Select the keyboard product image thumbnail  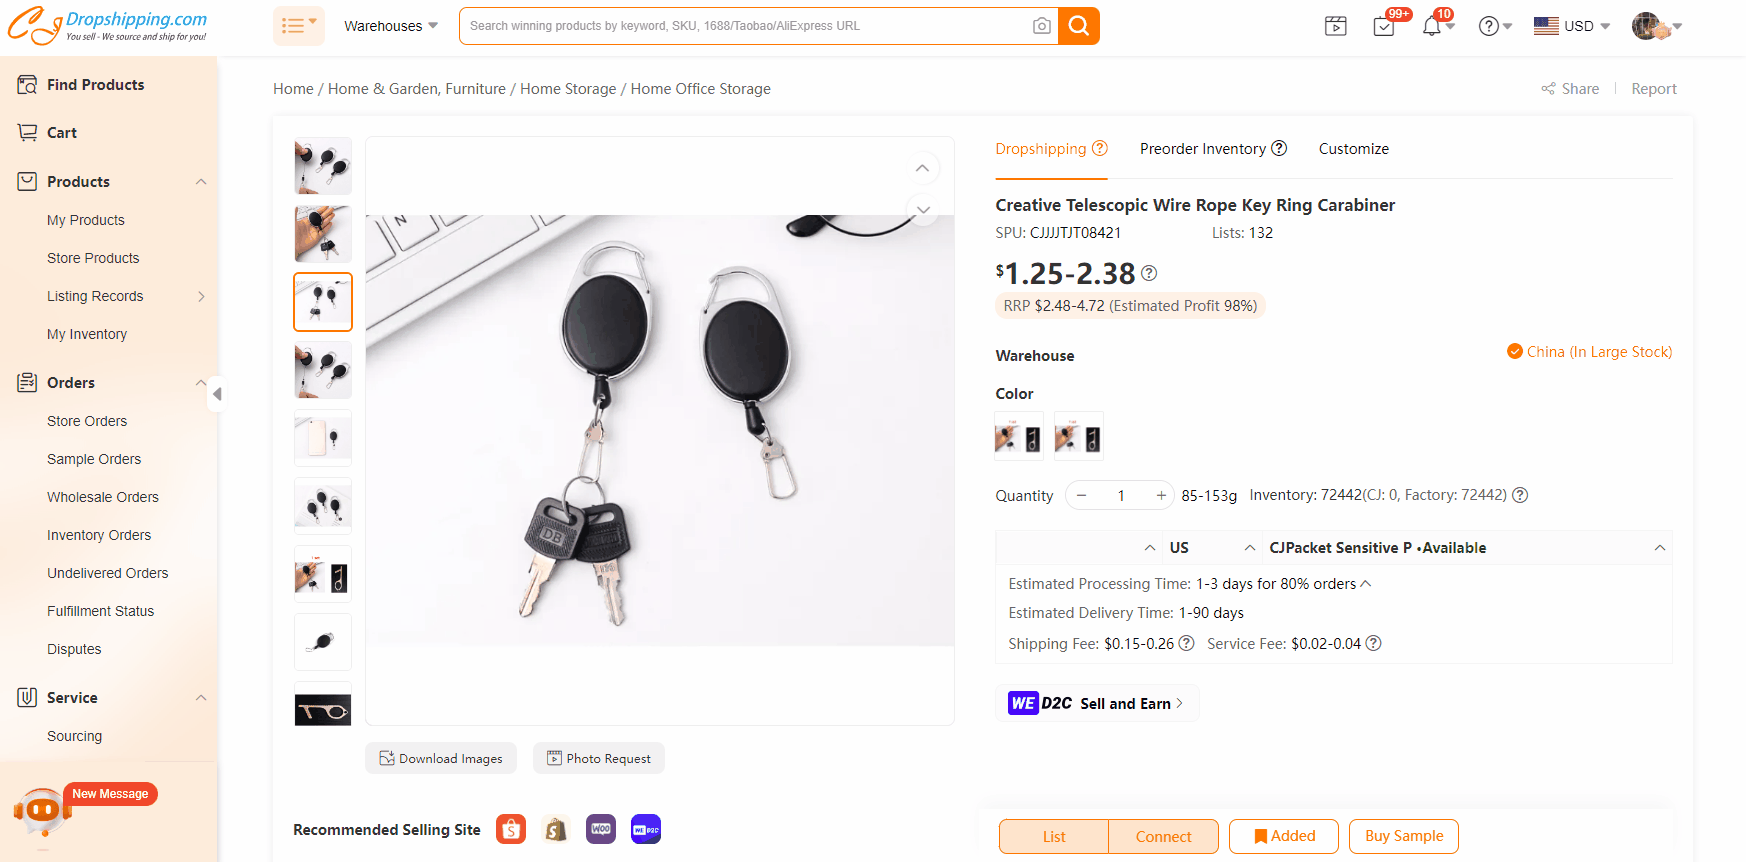pos(322,301)
